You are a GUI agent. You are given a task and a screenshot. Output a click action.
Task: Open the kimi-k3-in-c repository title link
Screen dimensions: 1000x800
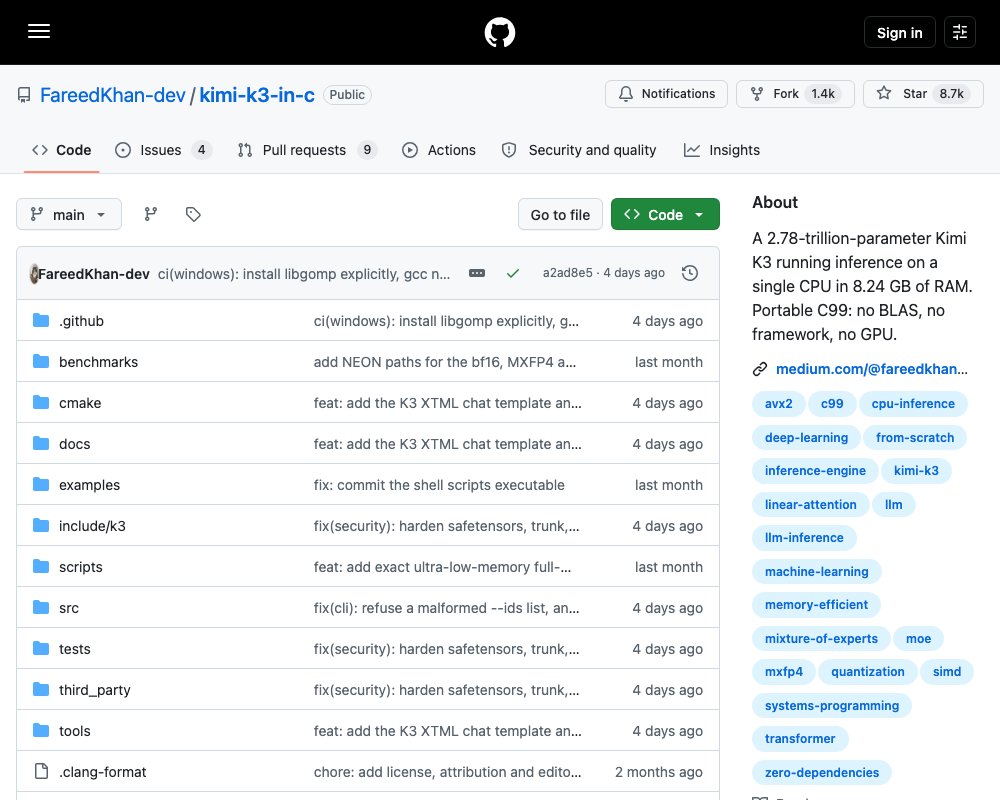pos(257,95)
